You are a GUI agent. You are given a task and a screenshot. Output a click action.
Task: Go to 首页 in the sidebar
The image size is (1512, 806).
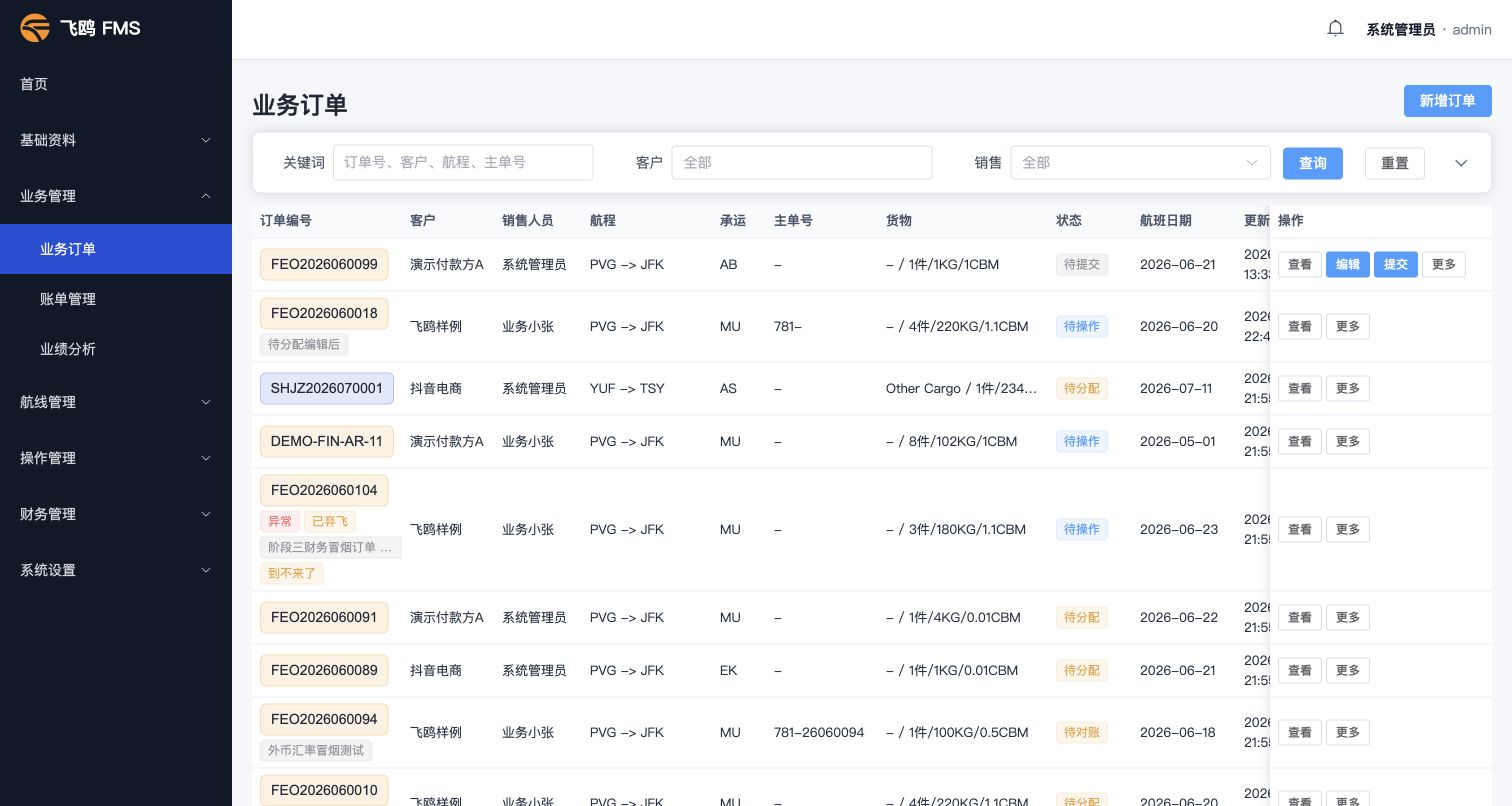tap(116, 84)
